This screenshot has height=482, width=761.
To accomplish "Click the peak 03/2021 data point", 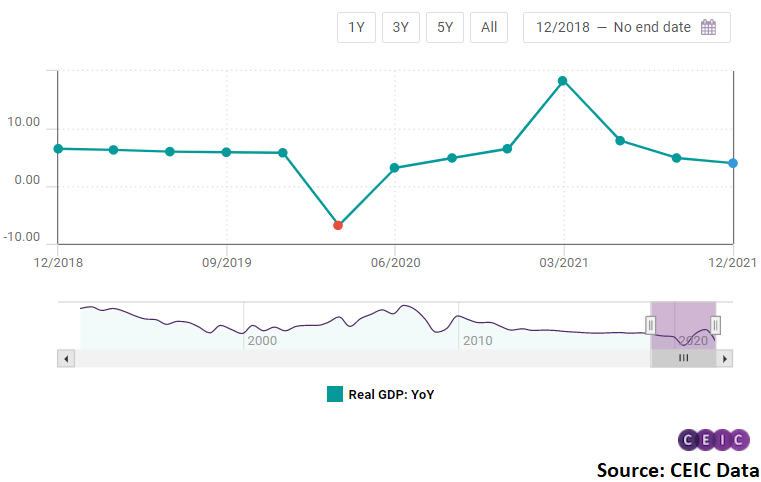I will tap(562, 81).
